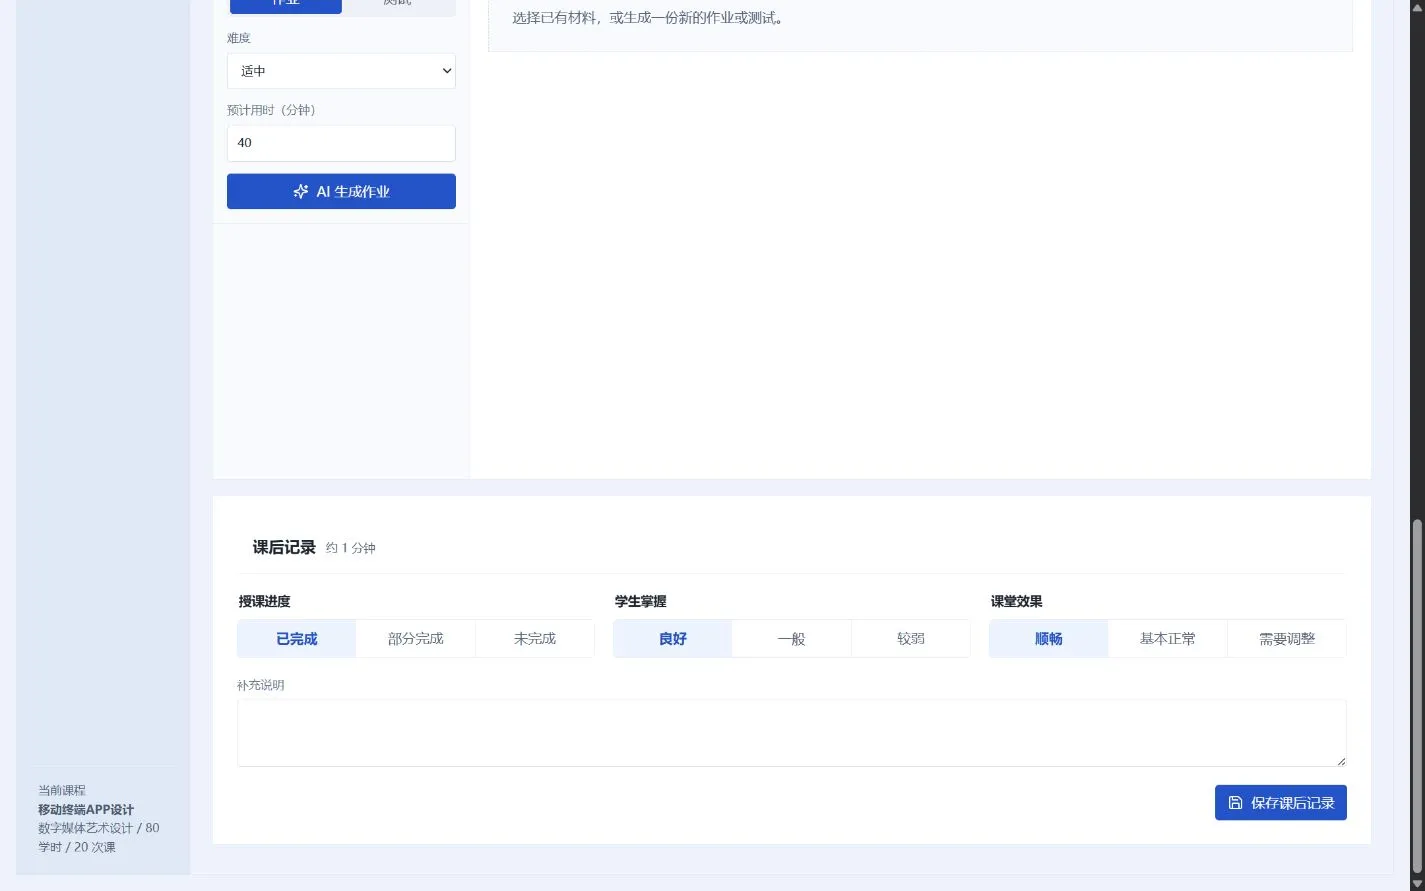The image size is (1425, 891).
Task: Click the 课堂效果 label
Action: tap(1016, 601)
